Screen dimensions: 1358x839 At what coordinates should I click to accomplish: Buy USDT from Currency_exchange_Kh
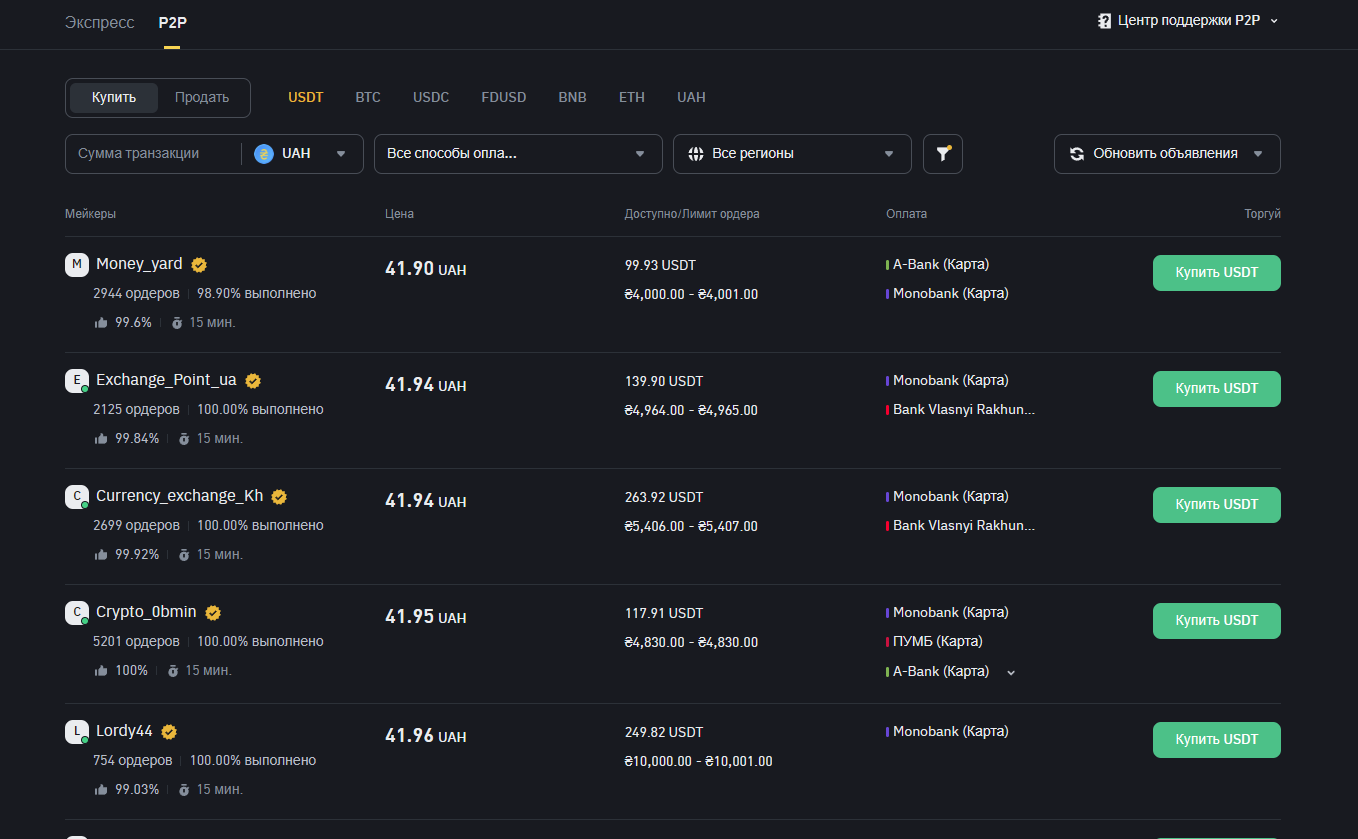[1216, 505]
